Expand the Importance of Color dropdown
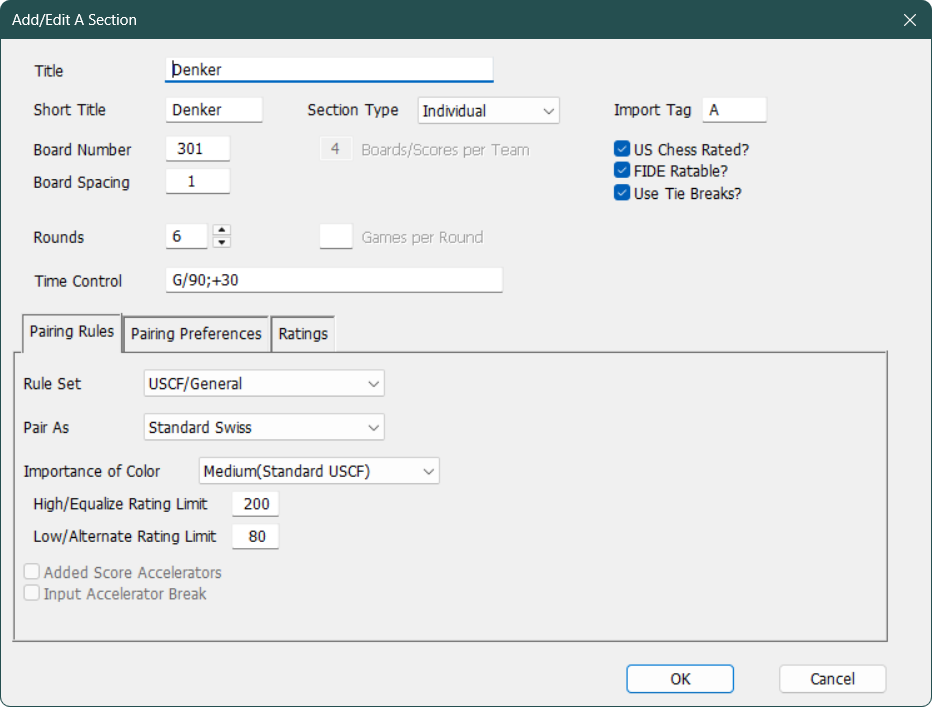 pyautogui.click(x=319, y=471)
